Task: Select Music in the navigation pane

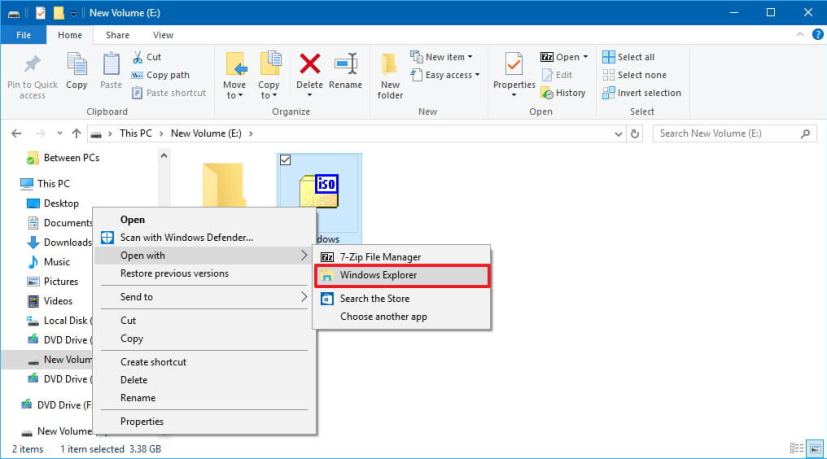Action: [x=56, y=262]
